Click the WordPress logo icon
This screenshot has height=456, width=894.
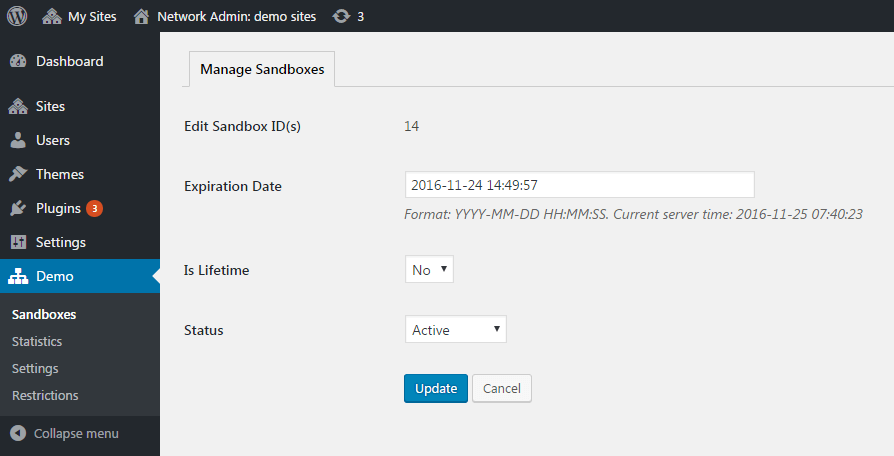pos(17,16)
